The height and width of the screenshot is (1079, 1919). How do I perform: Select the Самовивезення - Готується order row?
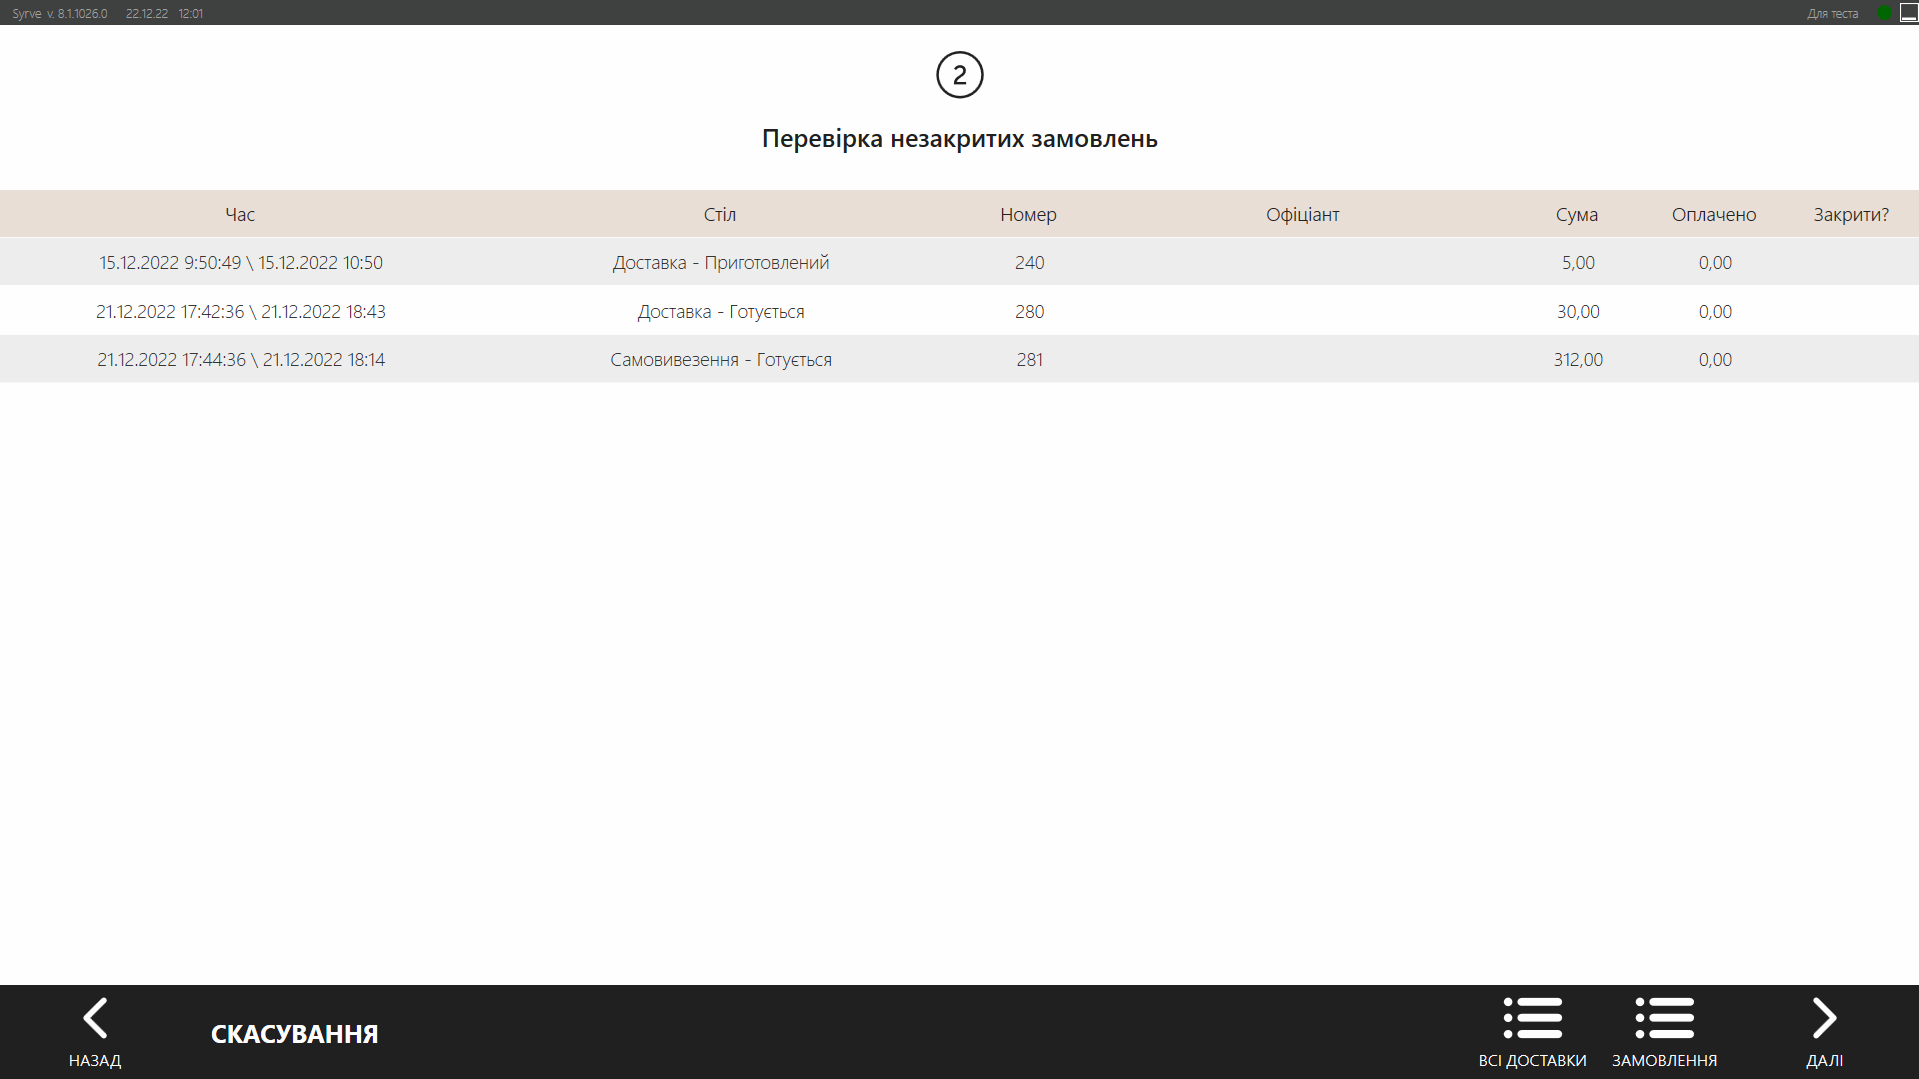click(720, 359)
